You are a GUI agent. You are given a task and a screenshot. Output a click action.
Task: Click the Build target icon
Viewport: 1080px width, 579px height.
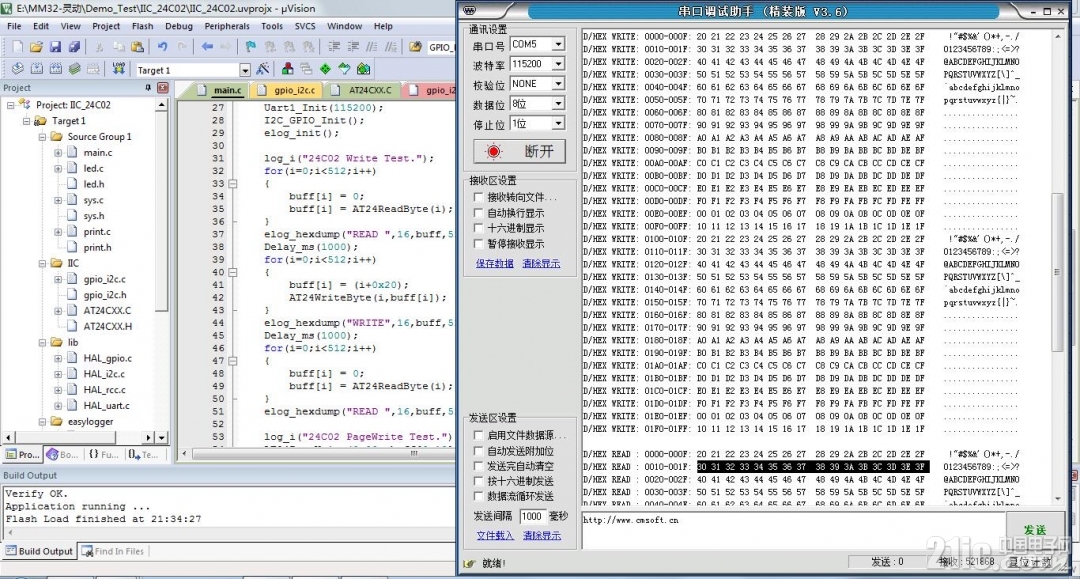tap(37, 69)
